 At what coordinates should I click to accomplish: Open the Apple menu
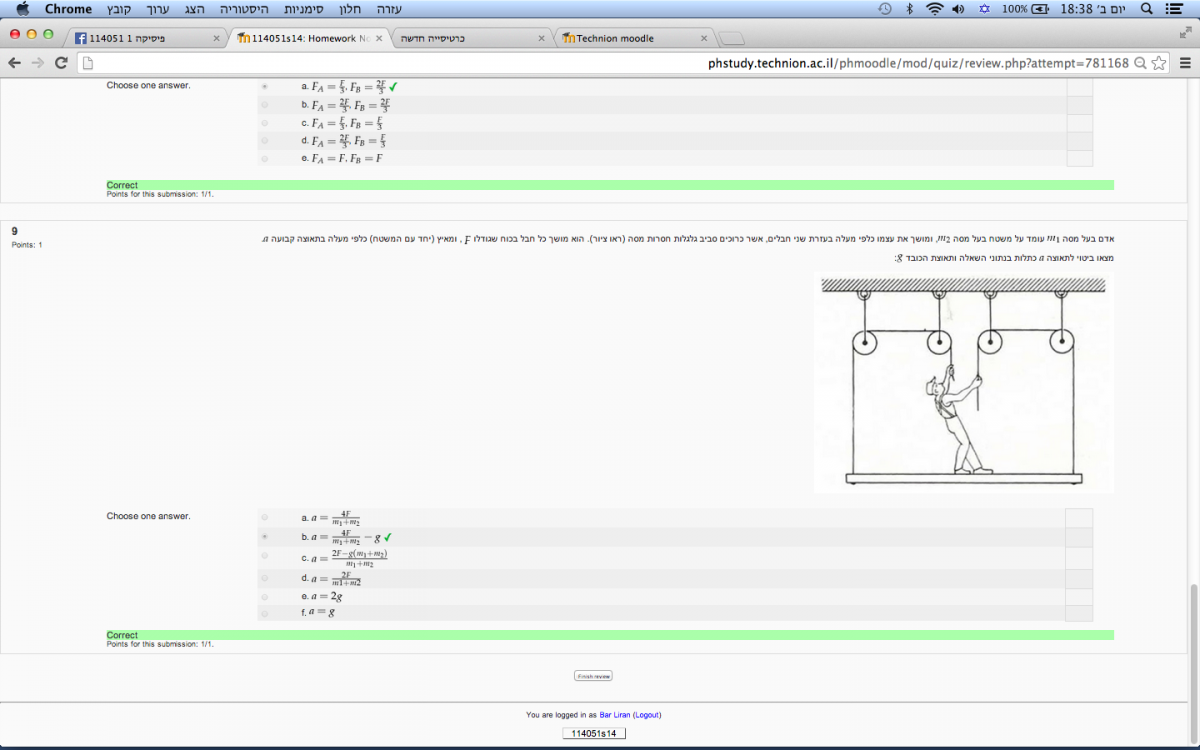[x=22, y=9]
